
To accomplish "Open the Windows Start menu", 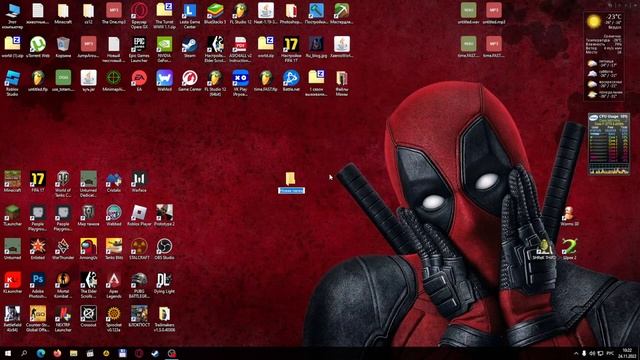I will coord(8,353).
